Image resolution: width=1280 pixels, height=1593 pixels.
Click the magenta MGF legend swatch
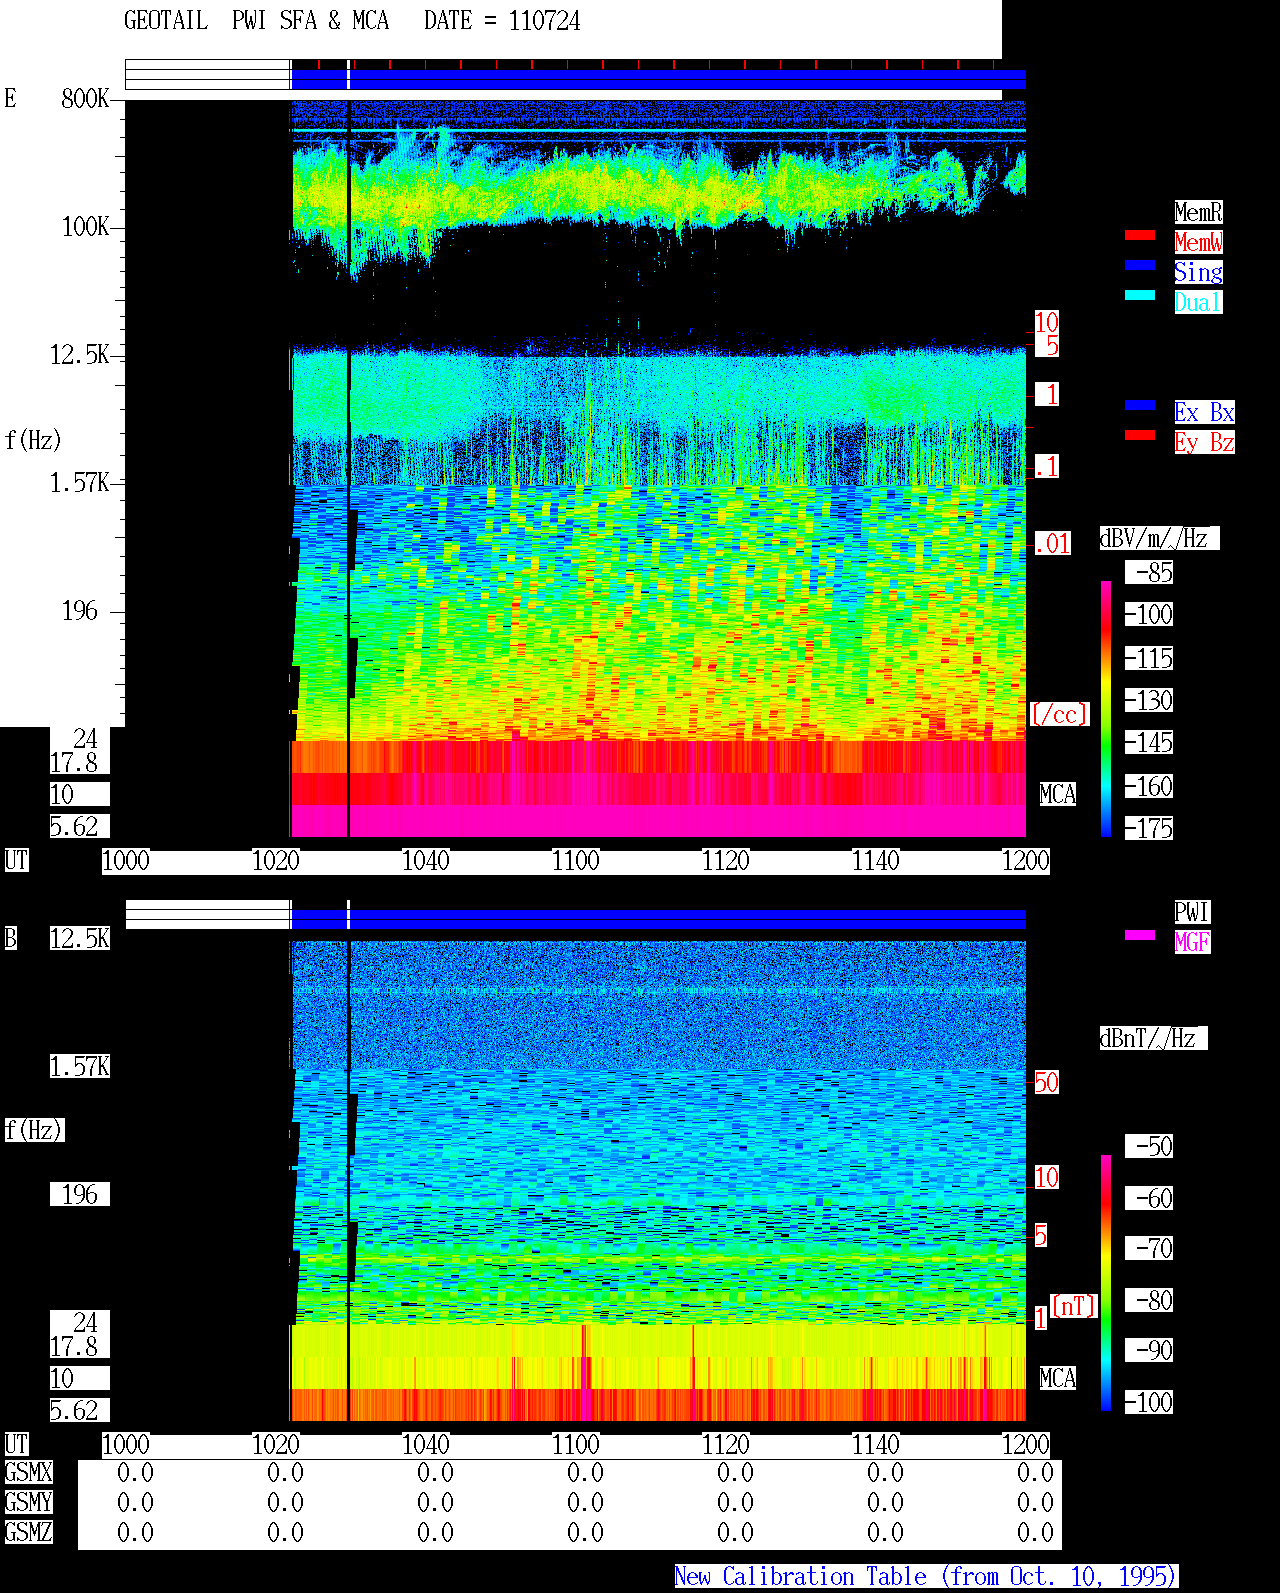pos(1140,935)
